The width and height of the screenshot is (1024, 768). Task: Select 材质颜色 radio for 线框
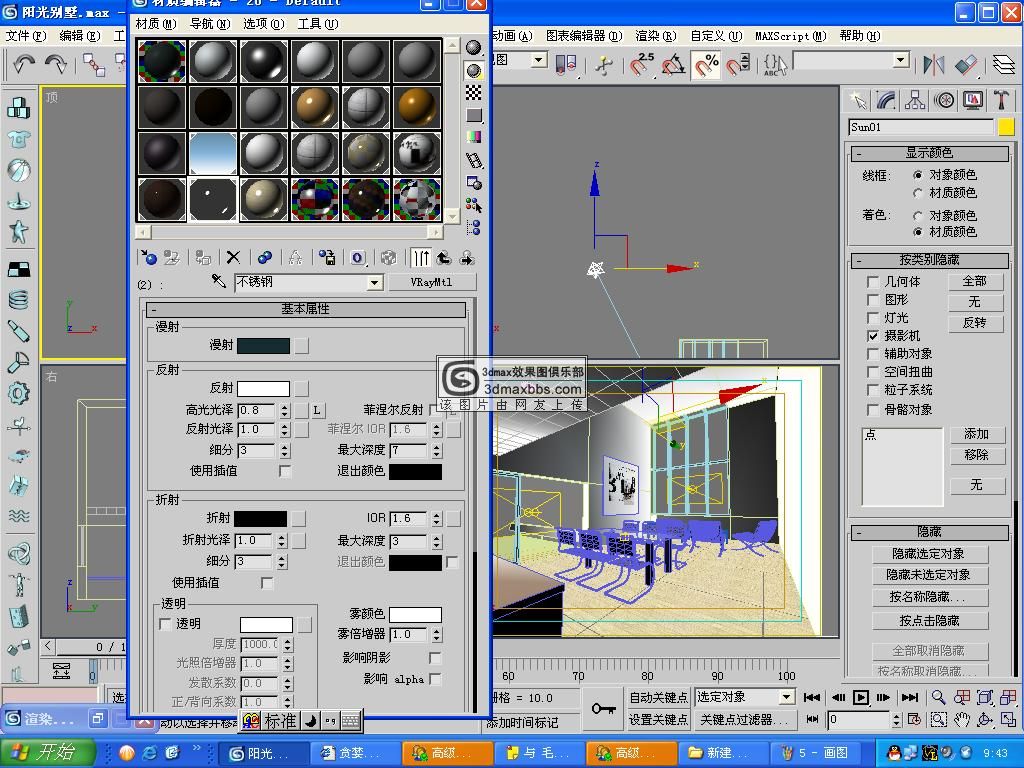pos(918,193)
